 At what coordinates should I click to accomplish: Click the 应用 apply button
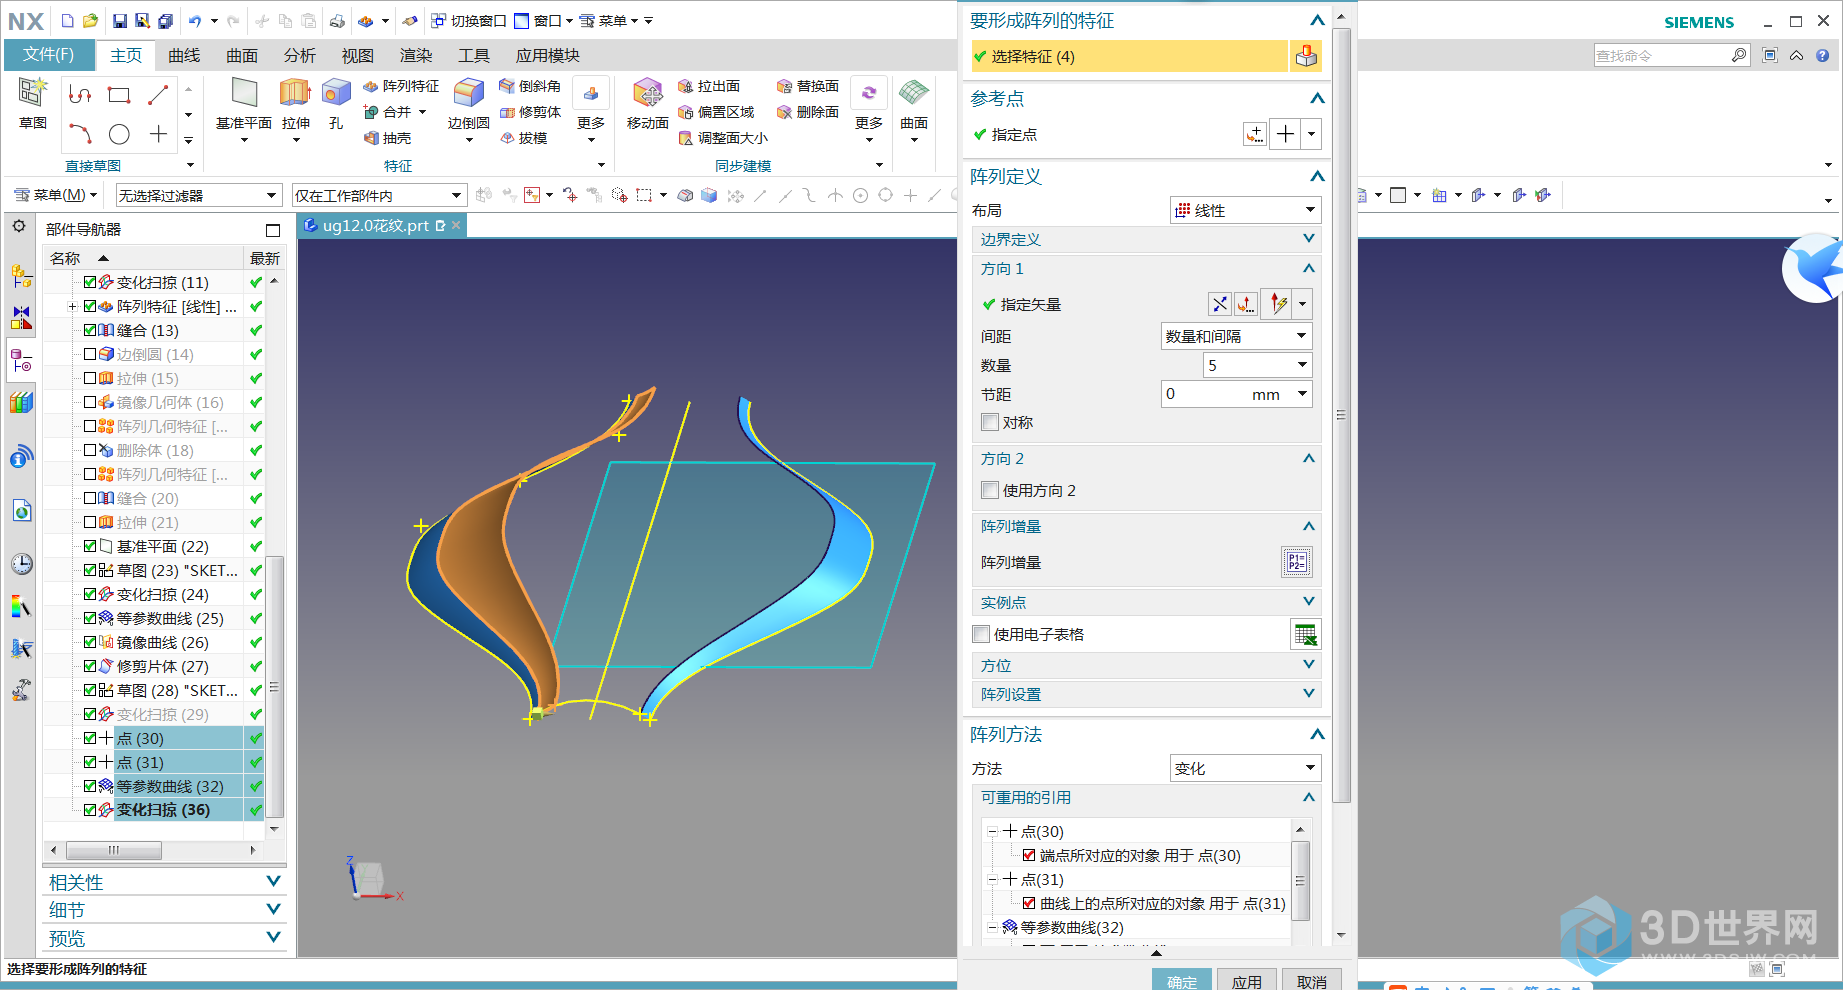[1246, 981]
